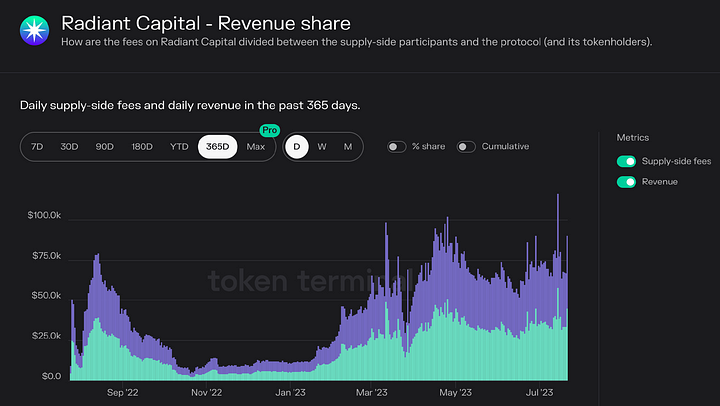Choose the 180D time range
Screen dimensions: 720x406
click(142, 147)
